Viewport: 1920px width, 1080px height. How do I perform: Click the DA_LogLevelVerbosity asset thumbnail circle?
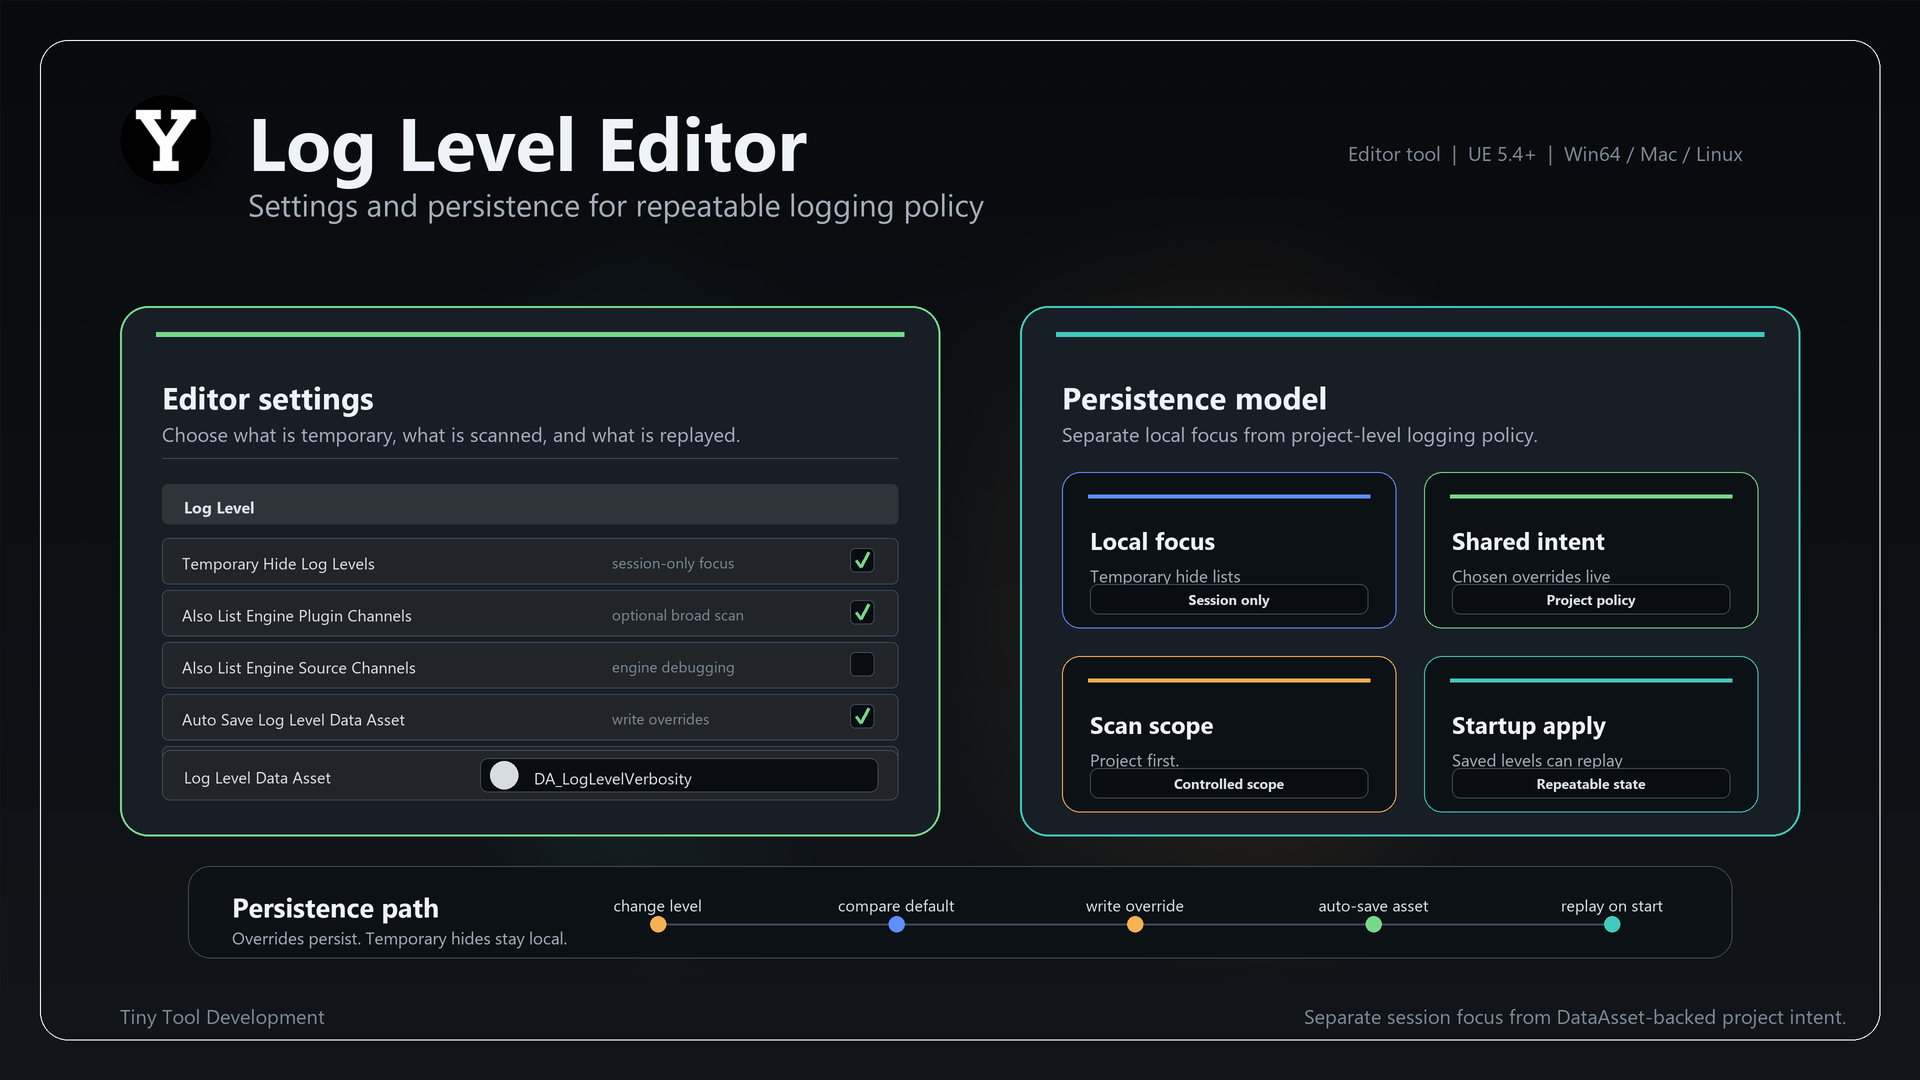click(504, 775)
